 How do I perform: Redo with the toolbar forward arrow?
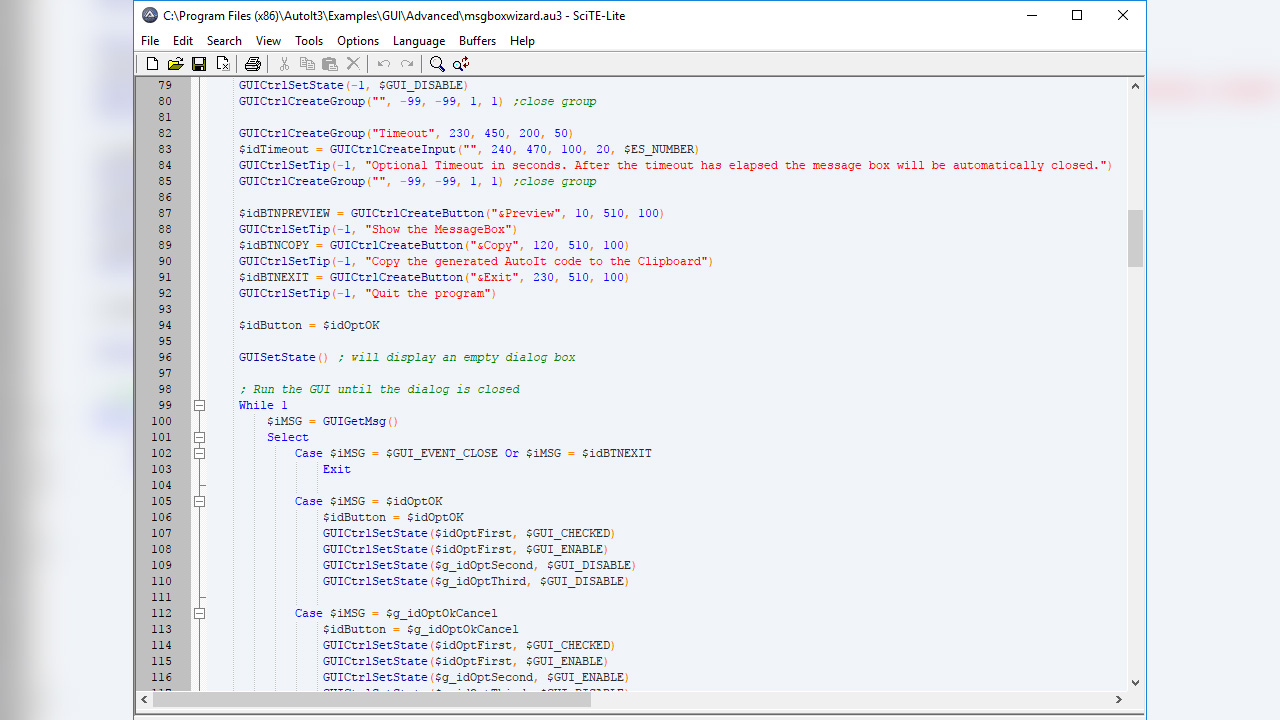407,64
